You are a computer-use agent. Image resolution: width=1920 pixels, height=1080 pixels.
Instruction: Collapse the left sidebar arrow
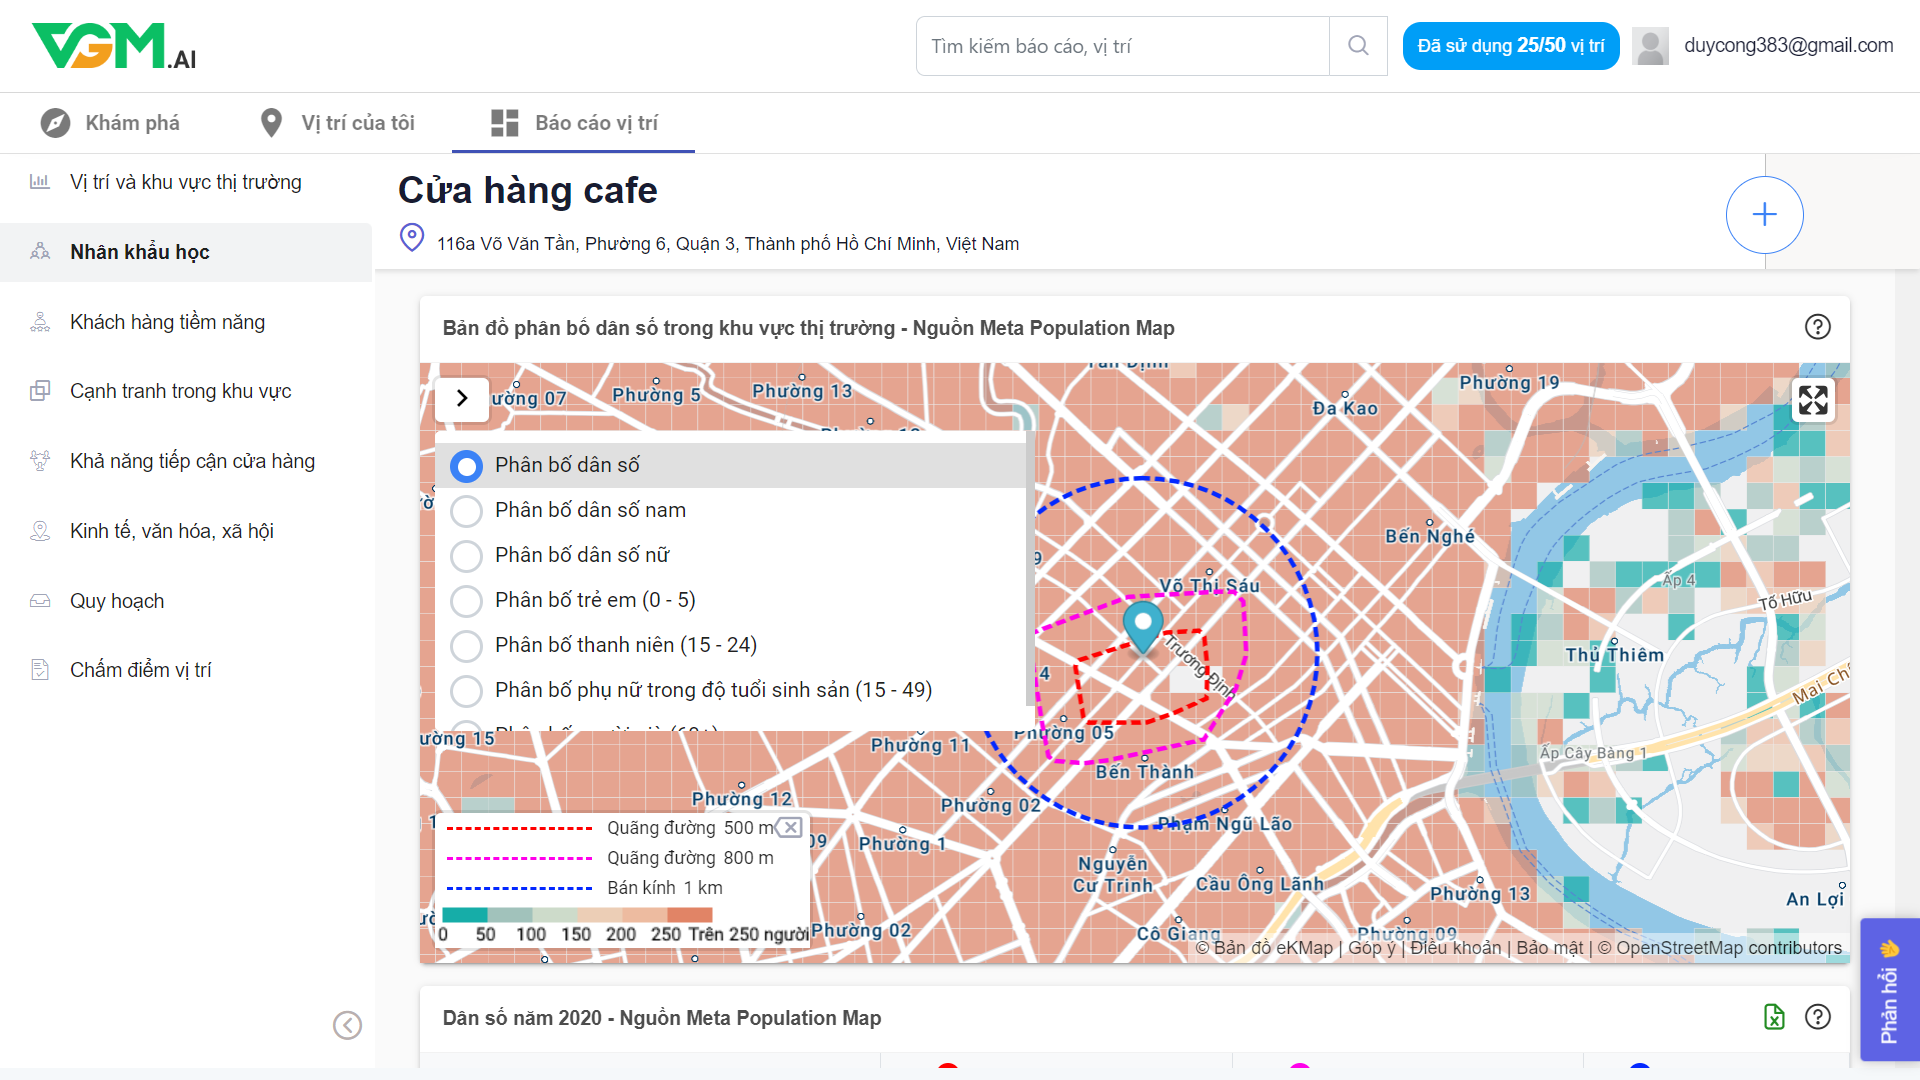(347, 1025)
